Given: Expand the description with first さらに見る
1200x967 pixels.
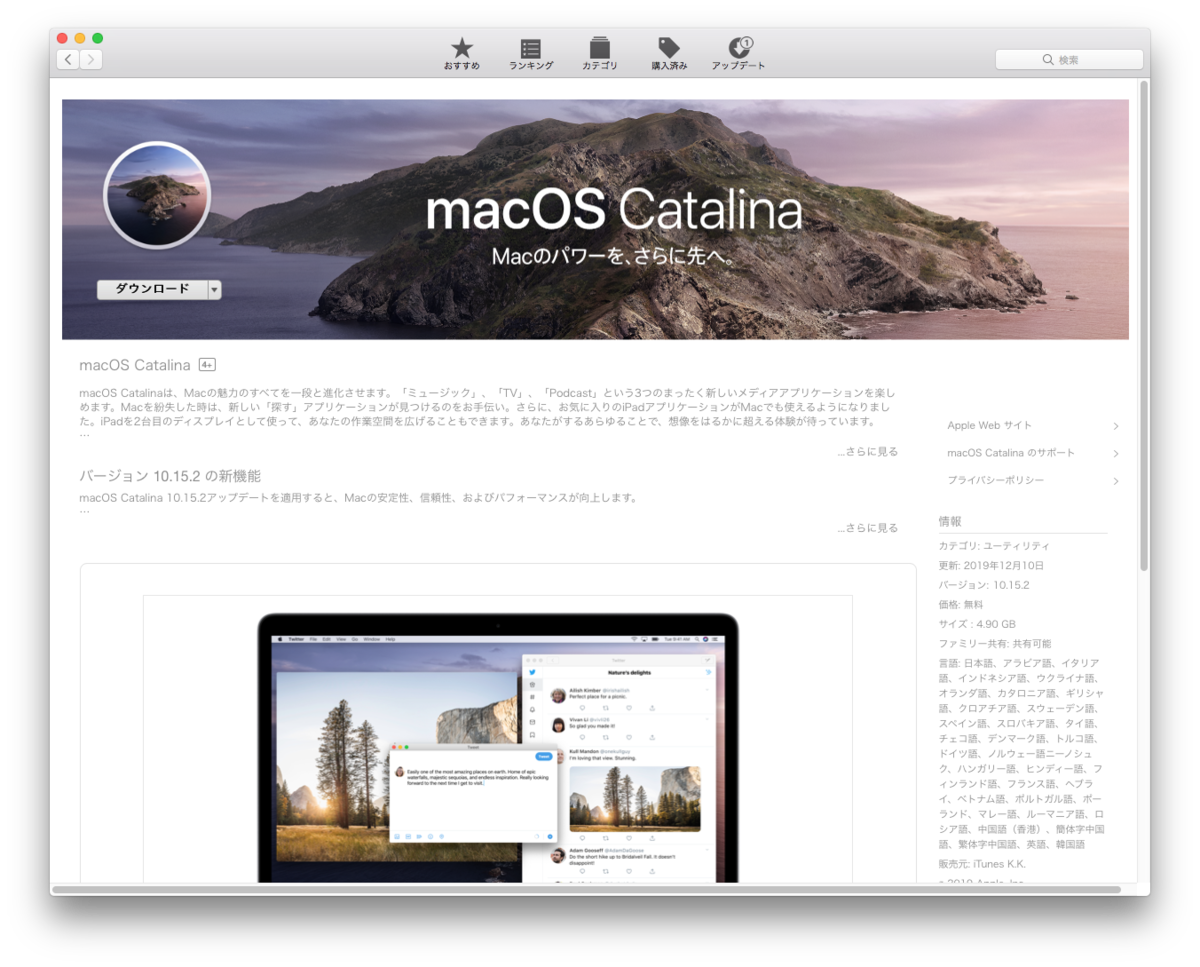Looking at the screenshot, I should point(868,452).
